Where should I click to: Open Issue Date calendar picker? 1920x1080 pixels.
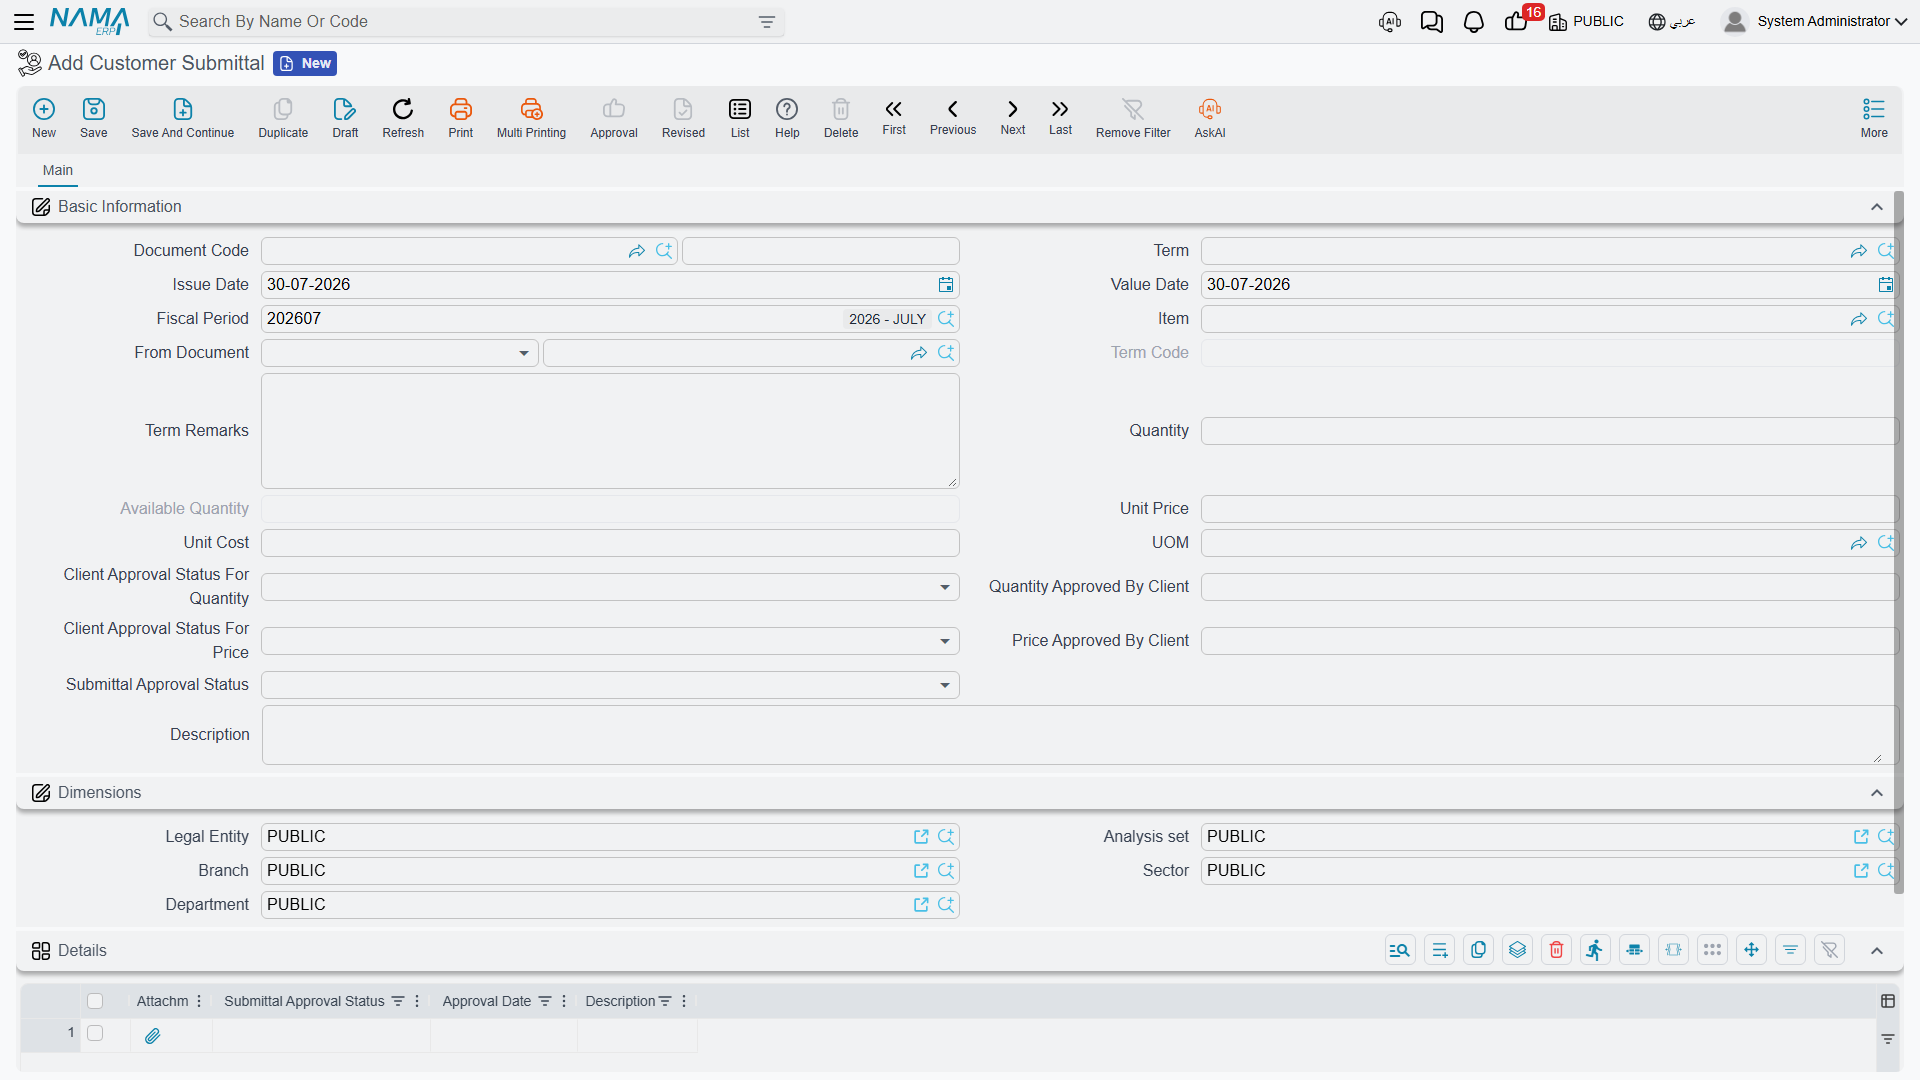point(946,285)
